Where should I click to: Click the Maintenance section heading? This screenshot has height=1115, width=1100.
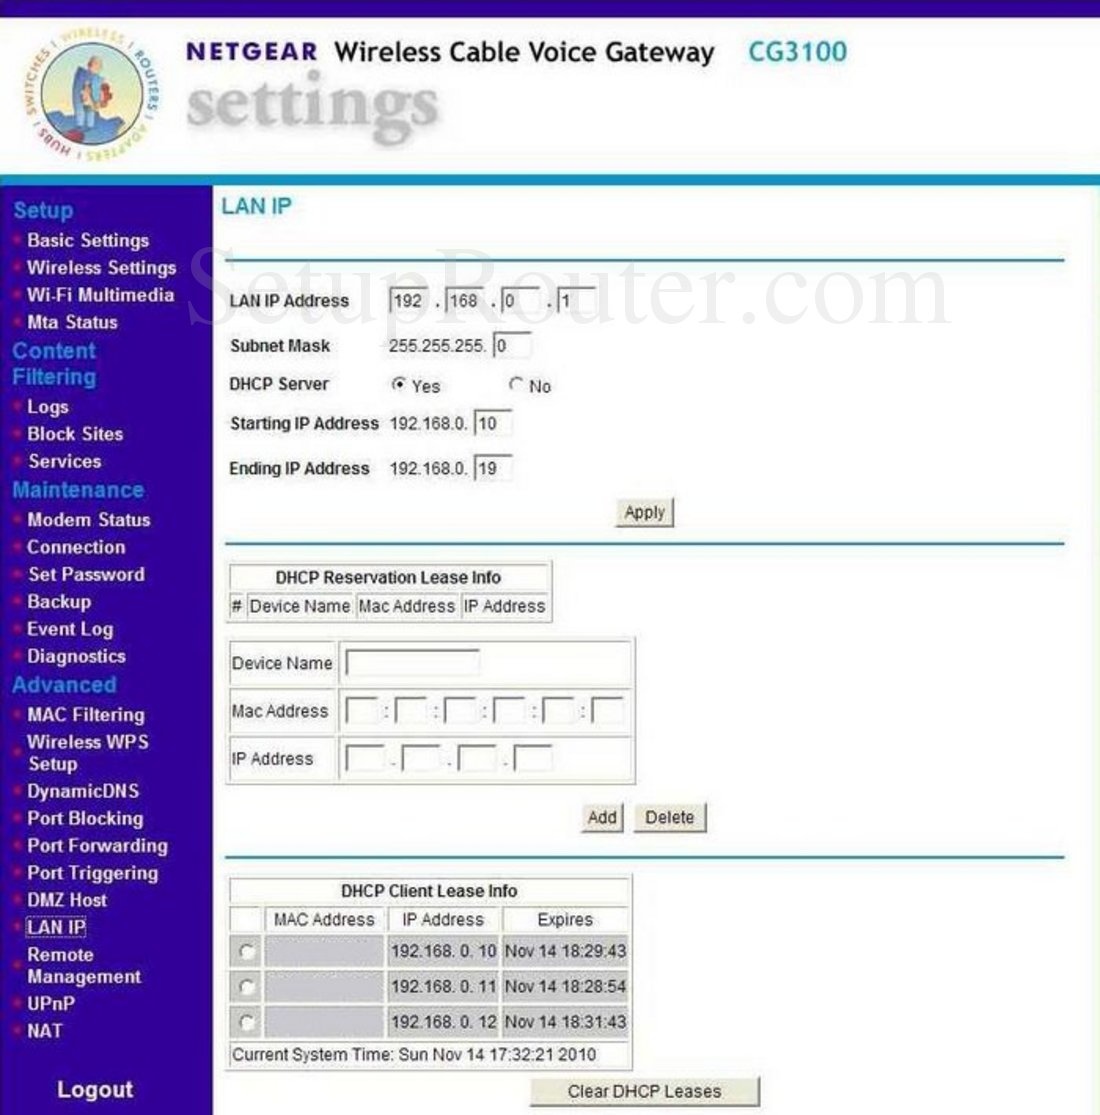(78, 490)
